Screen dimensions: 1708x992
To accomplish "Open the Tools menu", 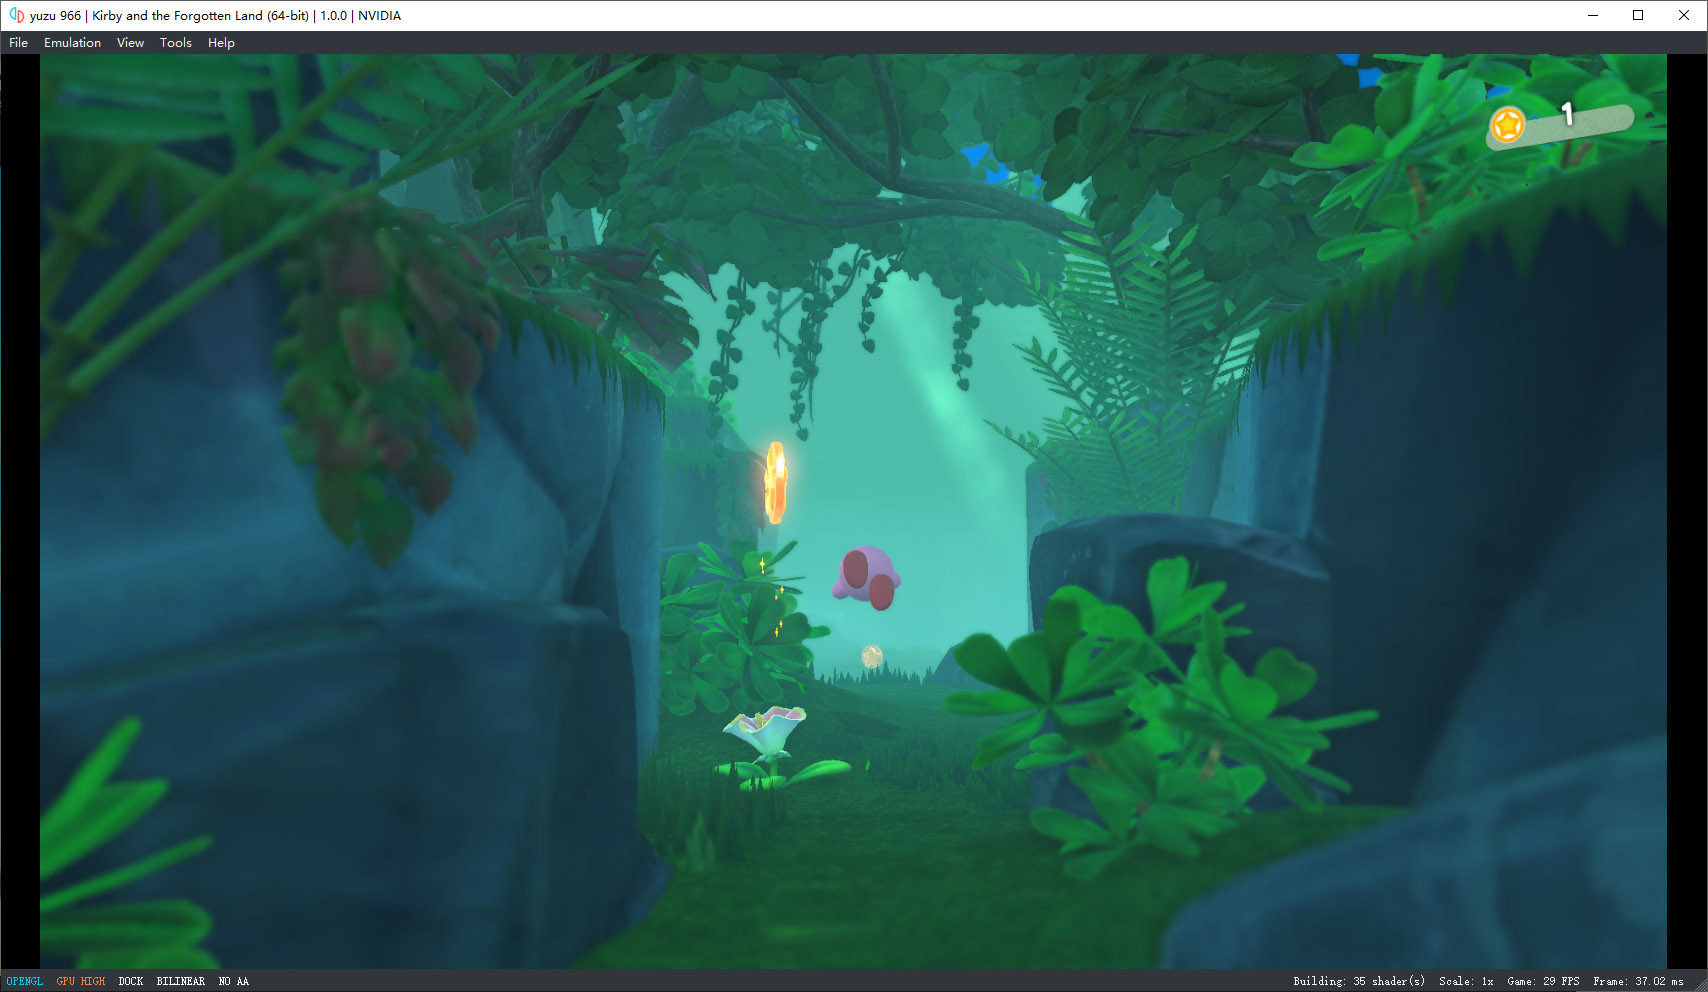I will tap(176, 43).
